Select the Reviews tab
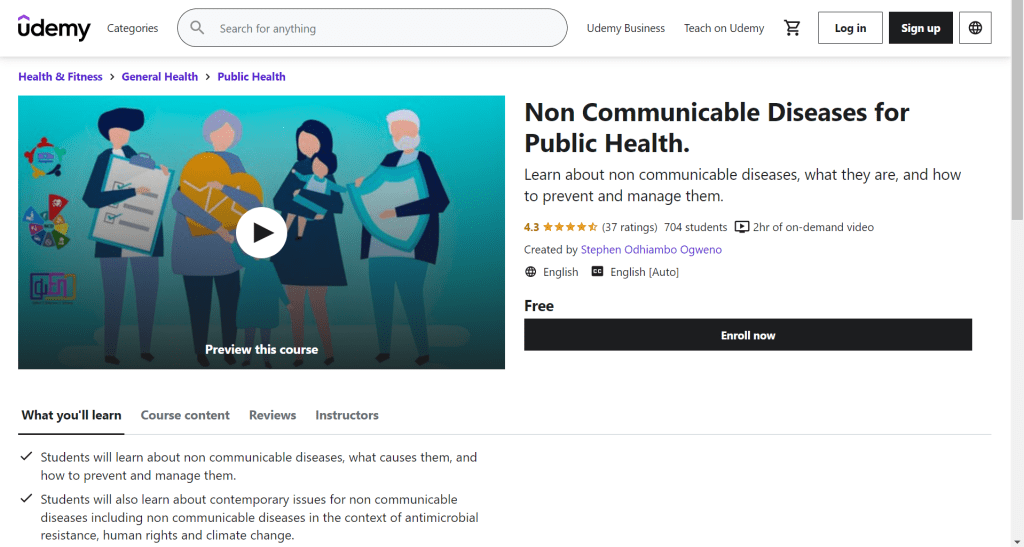Image resolution: width=1024 pixels, height=547 pixels. pos(272,415)
